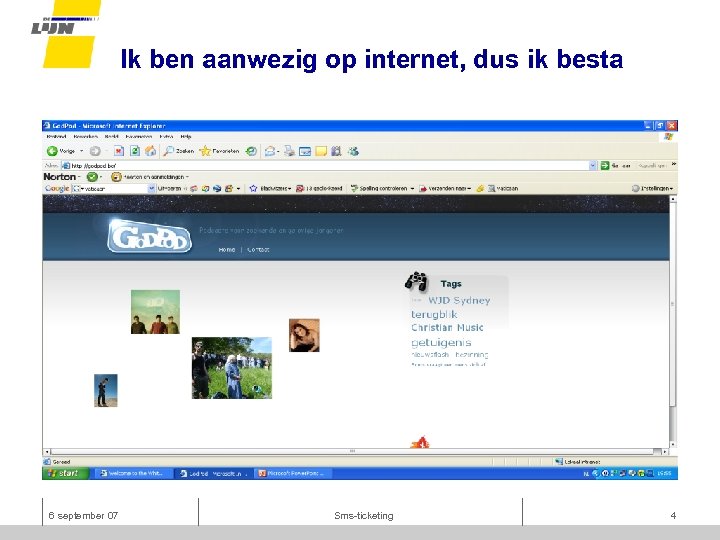This screenshot has width=720, height=540.
Task: Switch to Welcome to the Whit... taskbar window
Action: (133, 473)
